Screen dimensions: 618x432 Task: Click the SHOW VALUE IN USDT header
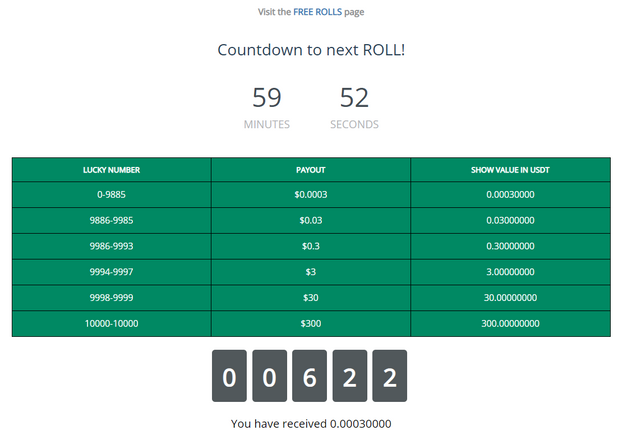coord(510,170)
